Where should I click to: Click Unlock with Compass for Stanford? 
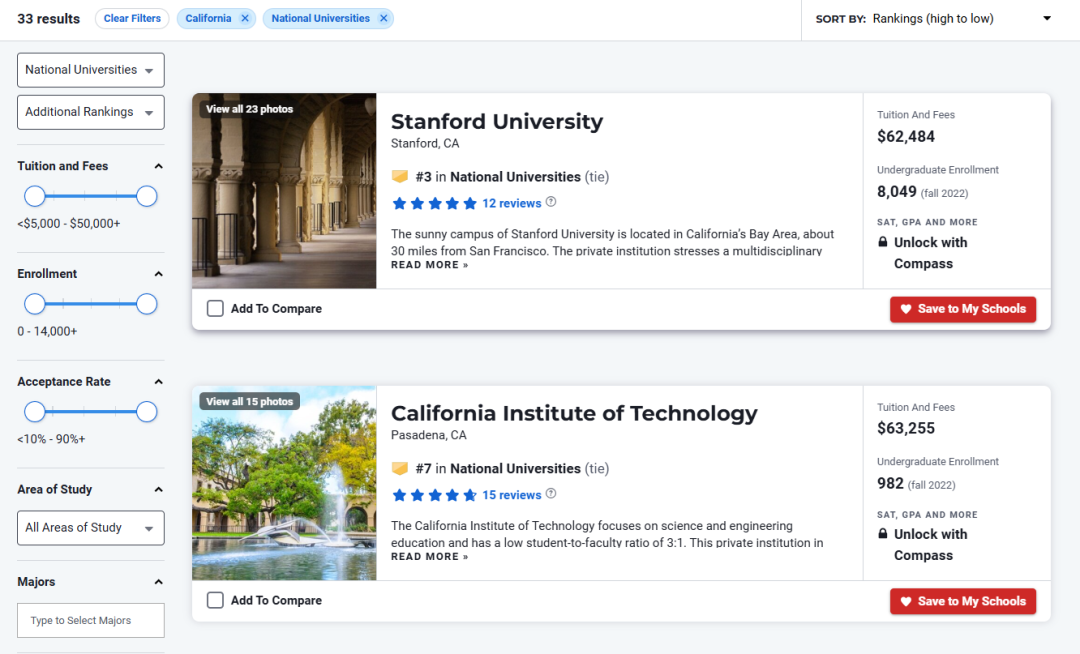pyautogui.click(x=930, y=253)
